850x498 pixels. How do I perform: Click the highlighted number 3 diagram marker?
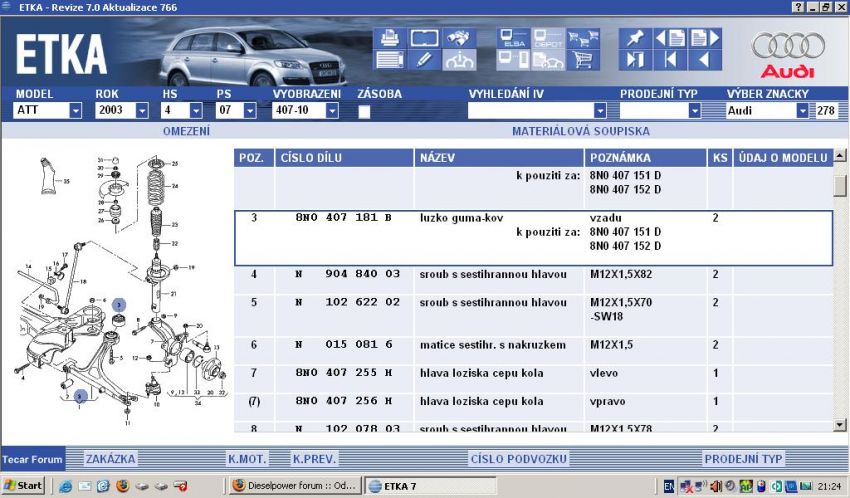click(119, 305)
